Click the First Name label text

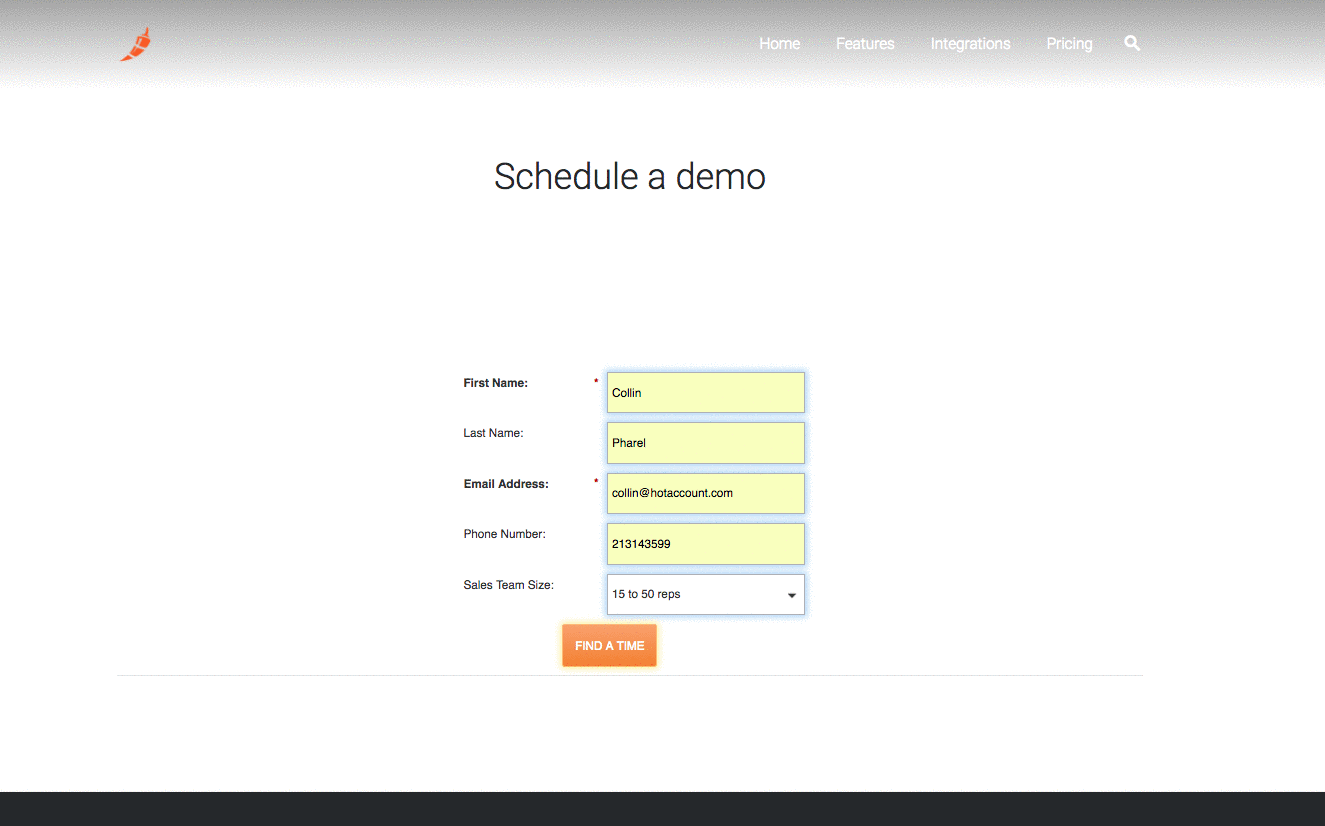coord(495,383)
